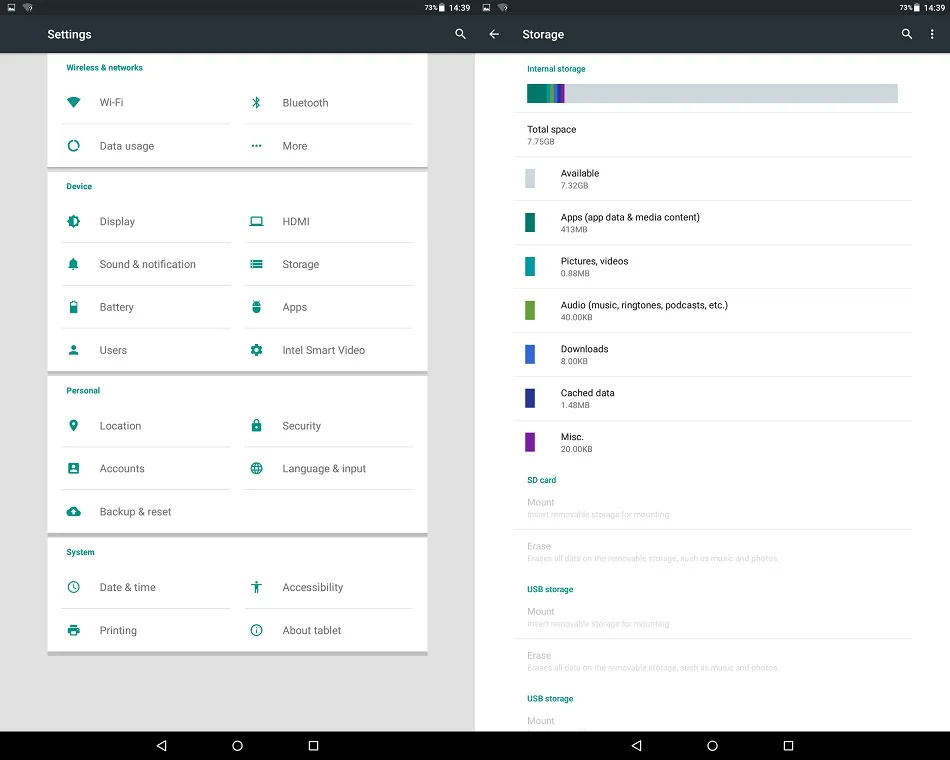950x760 pixels.
Task: Open Pictures, videos storage entry
Action: [x=712, y=267]
